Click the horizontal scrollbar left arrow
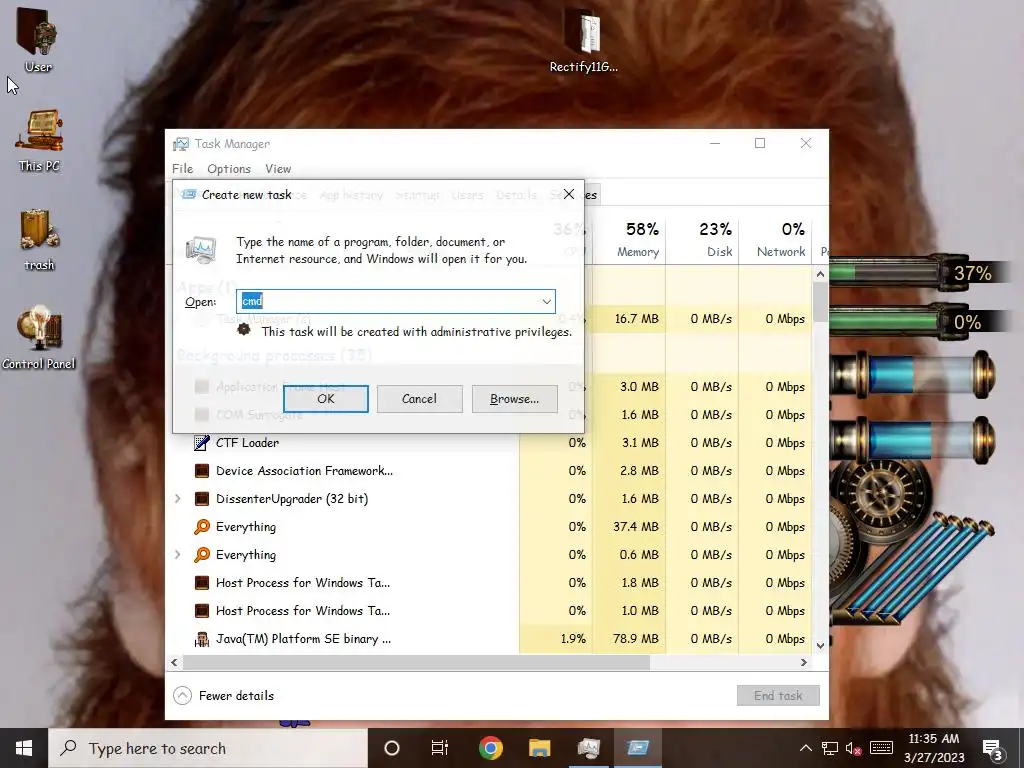This screenshot has height=768, width=1024. pos(174,662)
